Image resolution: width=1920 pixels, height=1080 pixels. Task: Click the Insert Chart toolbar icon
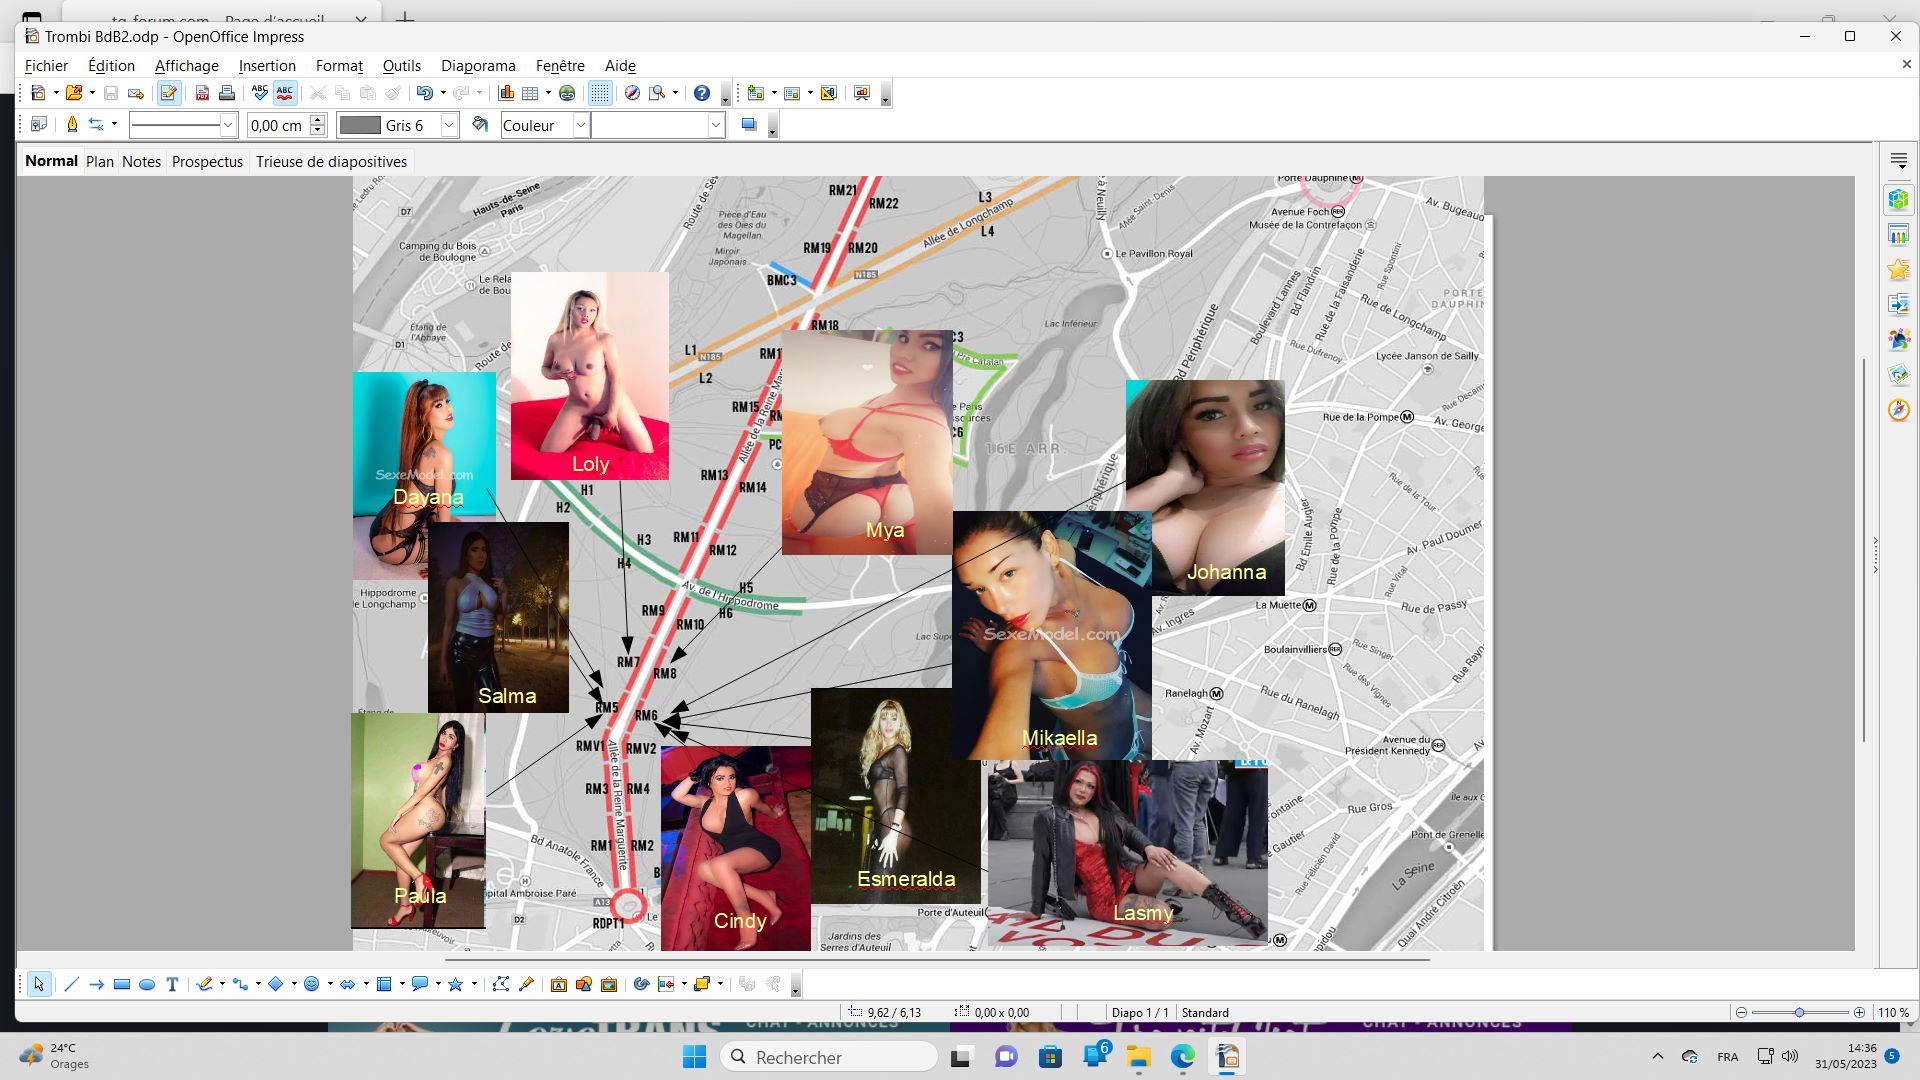pyautogui.click(x=506, y=93)
